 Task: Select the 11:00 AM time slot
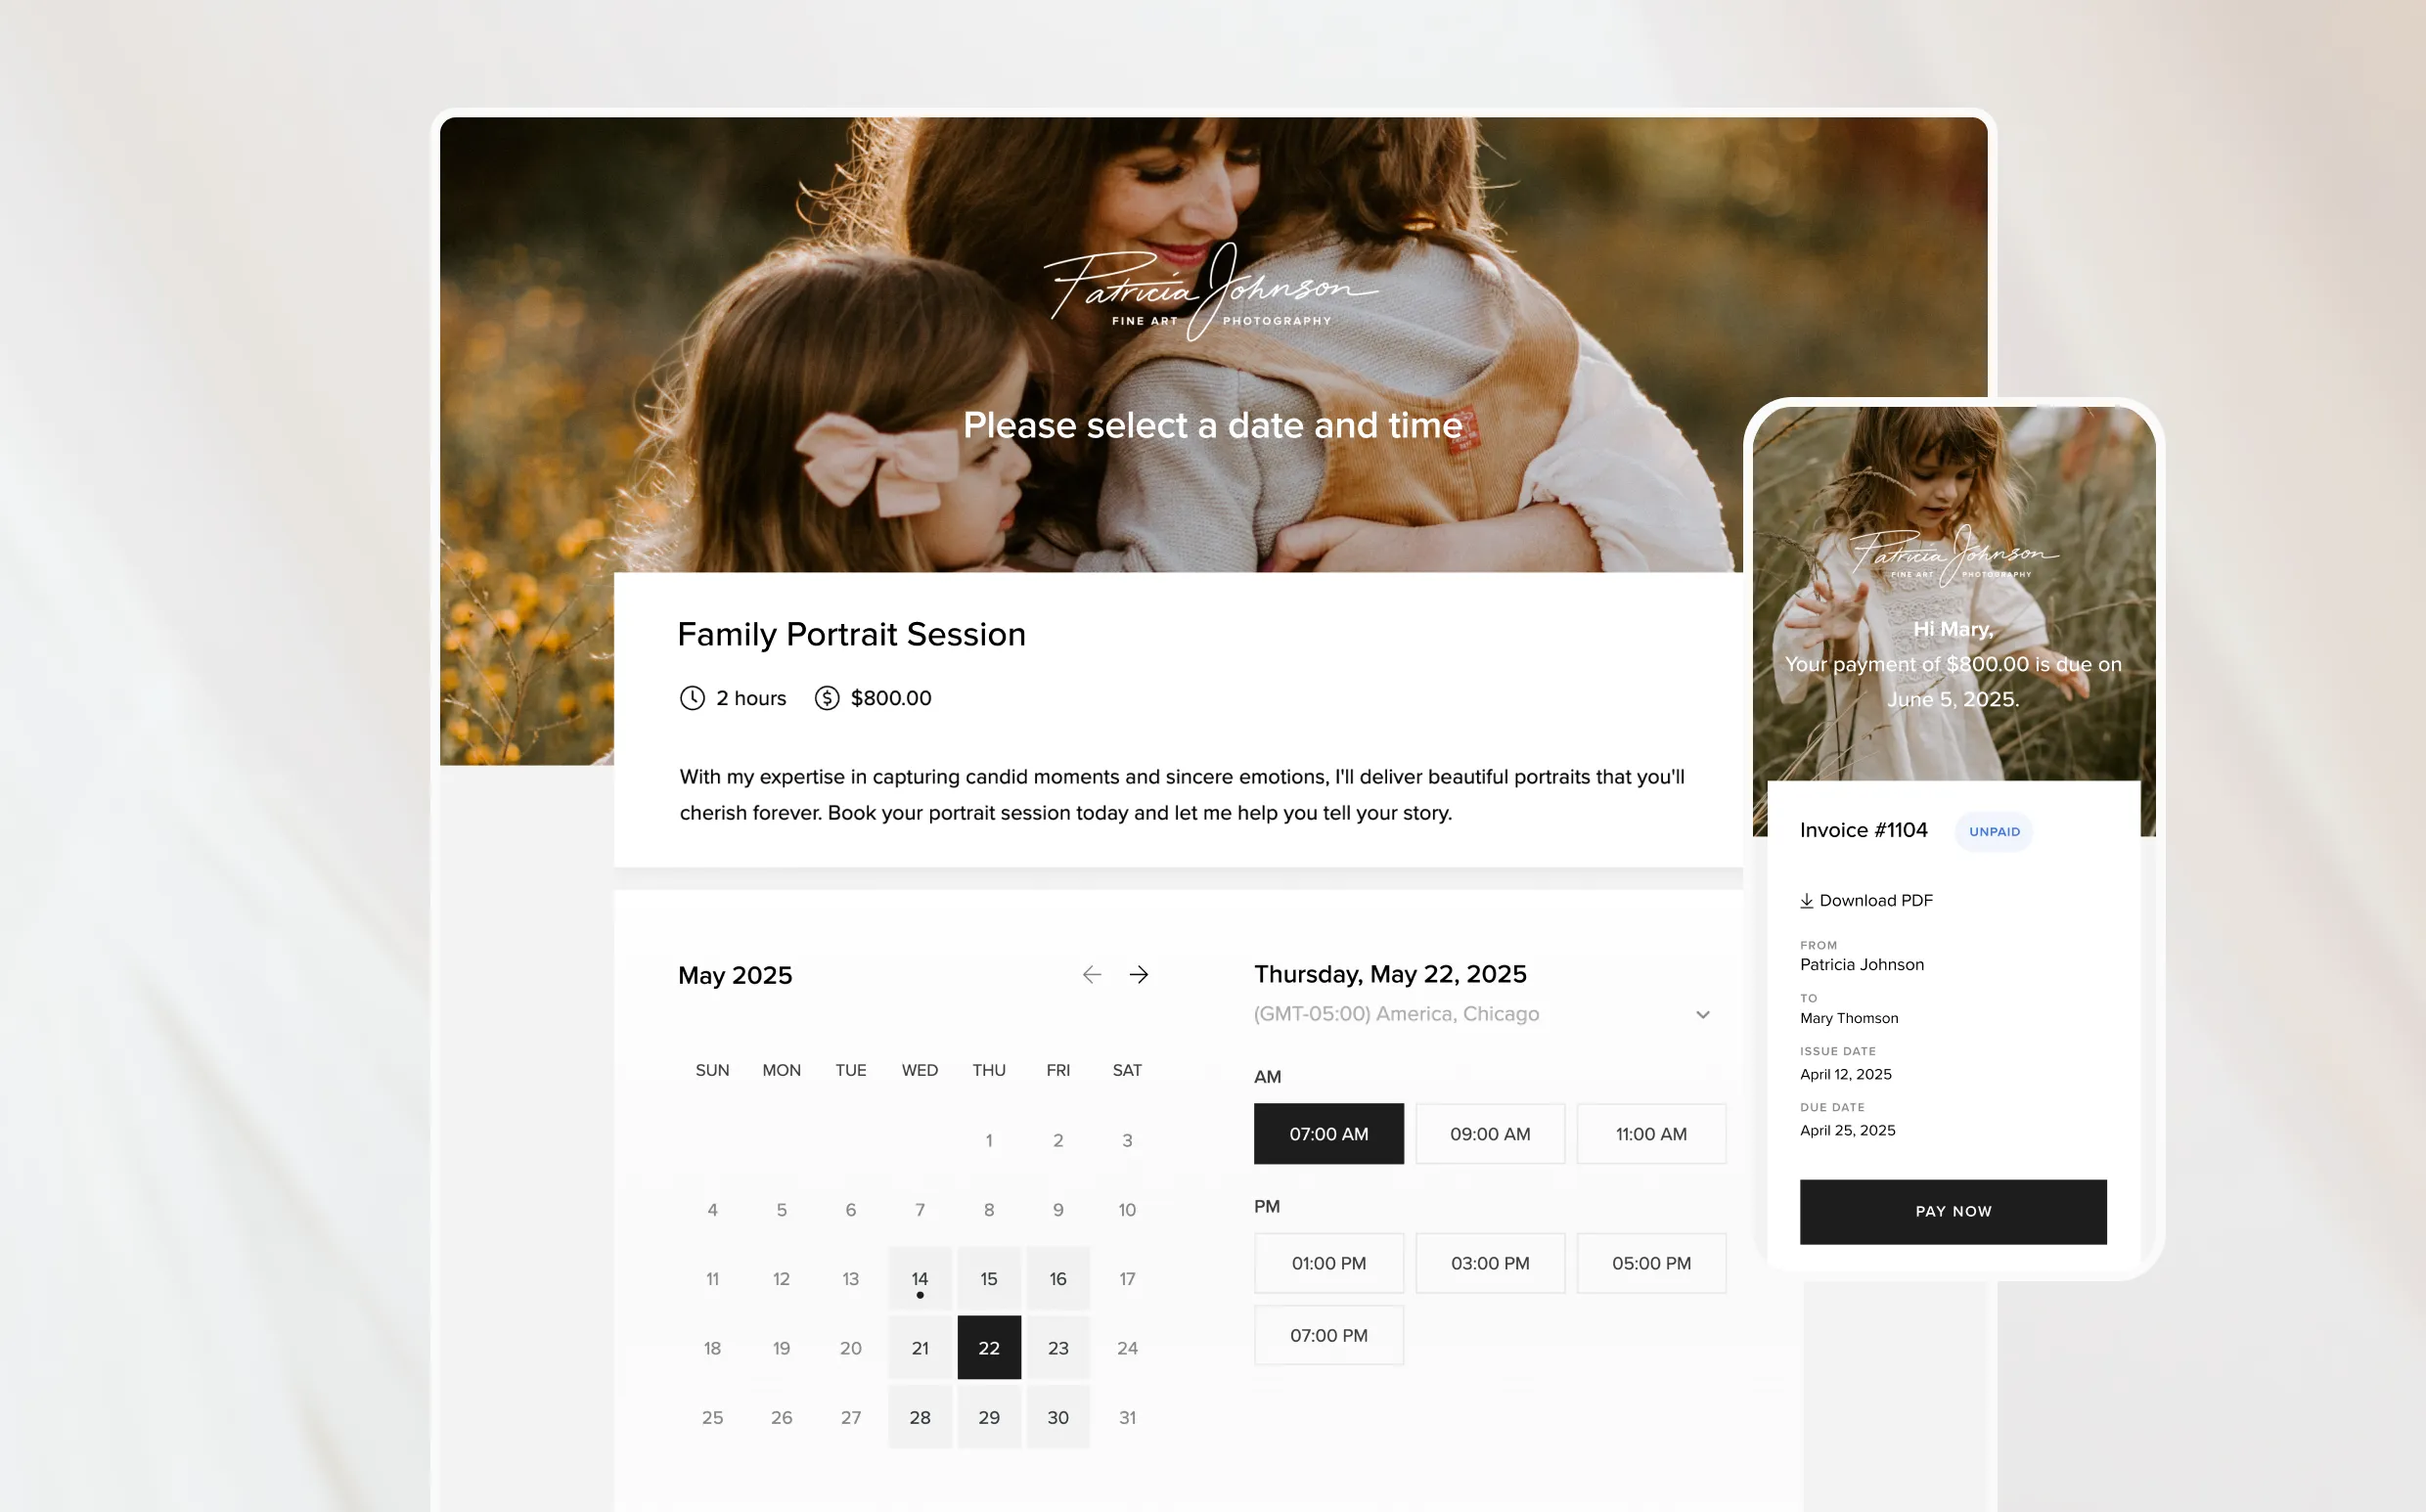coord(1650,1134)
